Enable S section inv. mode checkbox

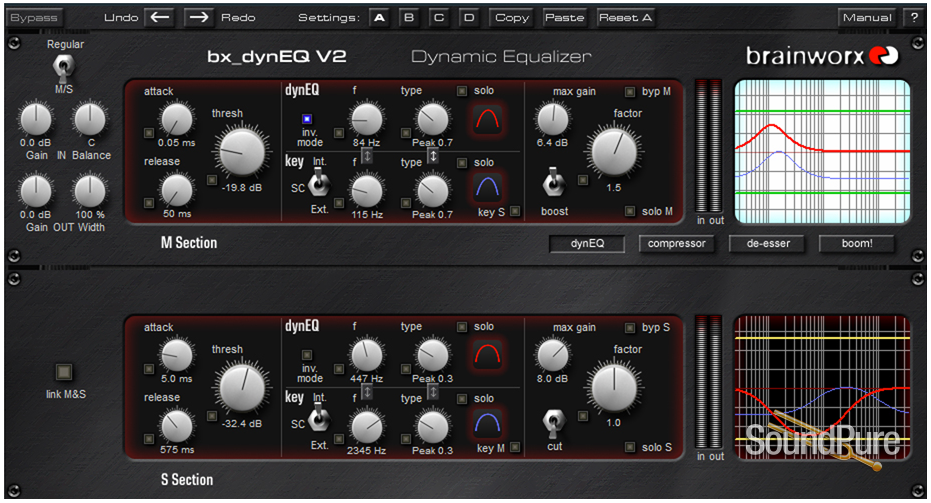[x=307, y=355]
